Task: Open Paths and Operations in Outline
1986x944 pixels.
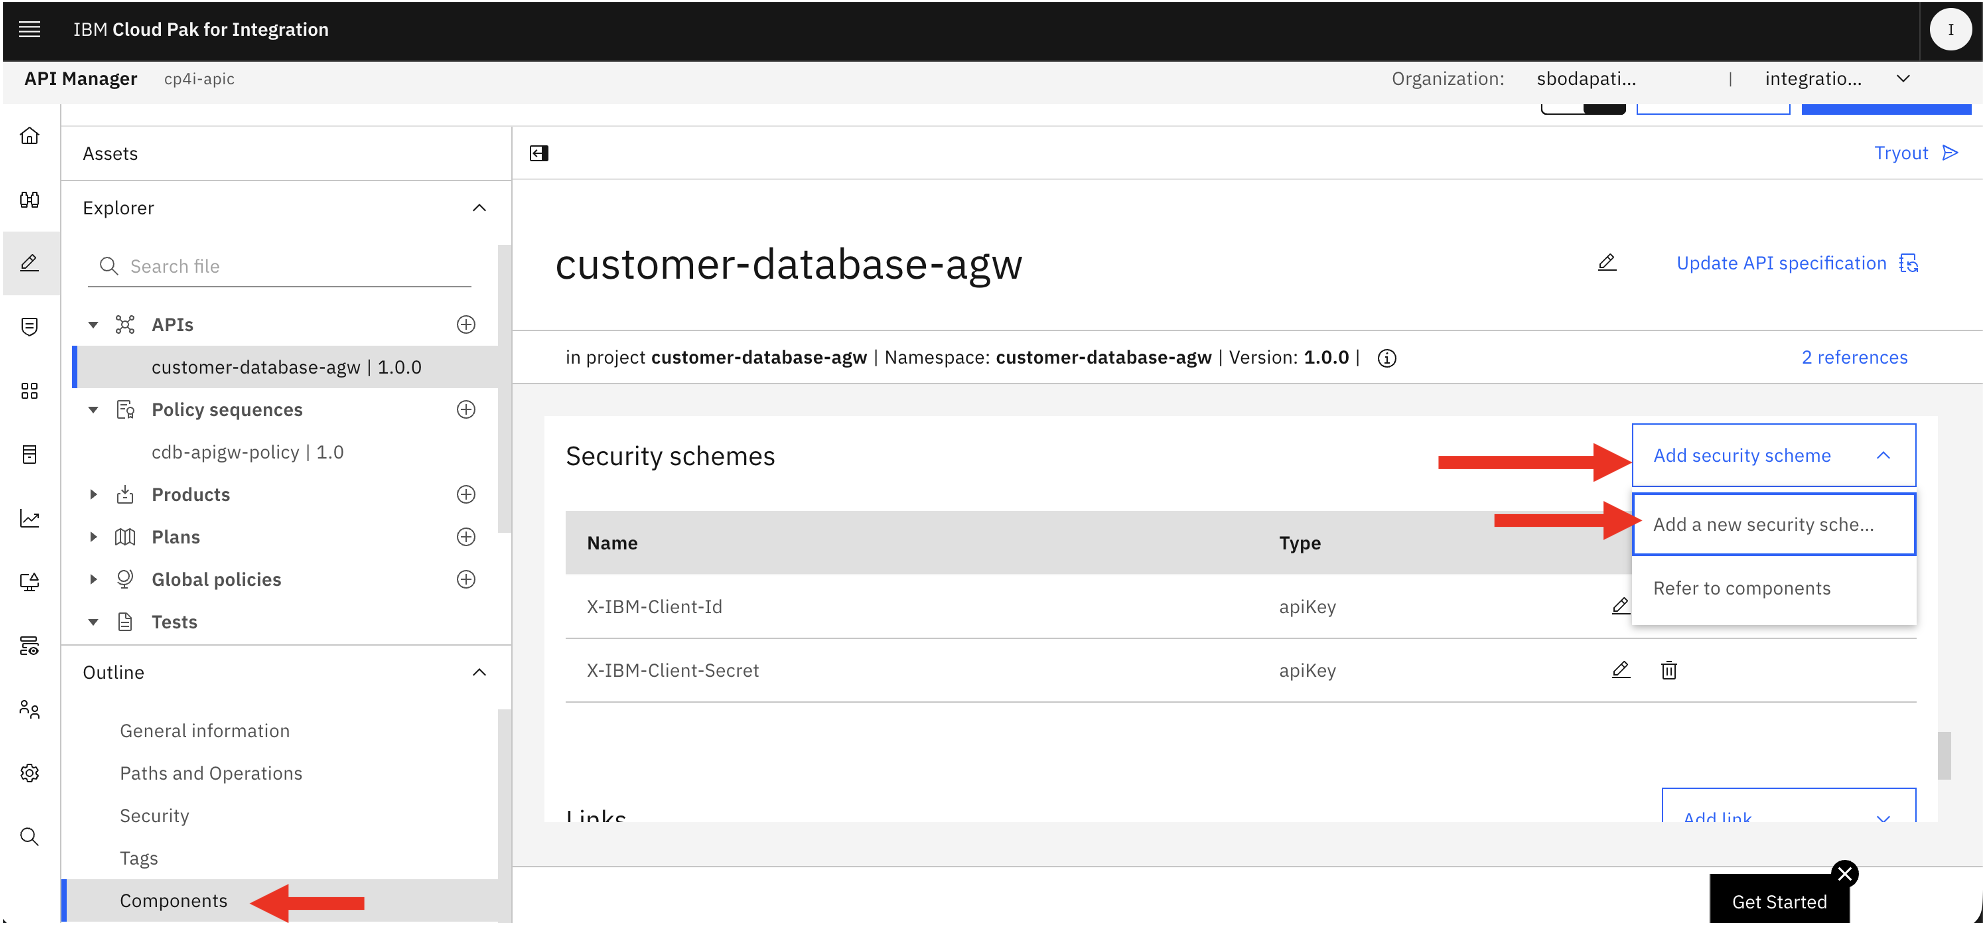Action: pos(211,773)
